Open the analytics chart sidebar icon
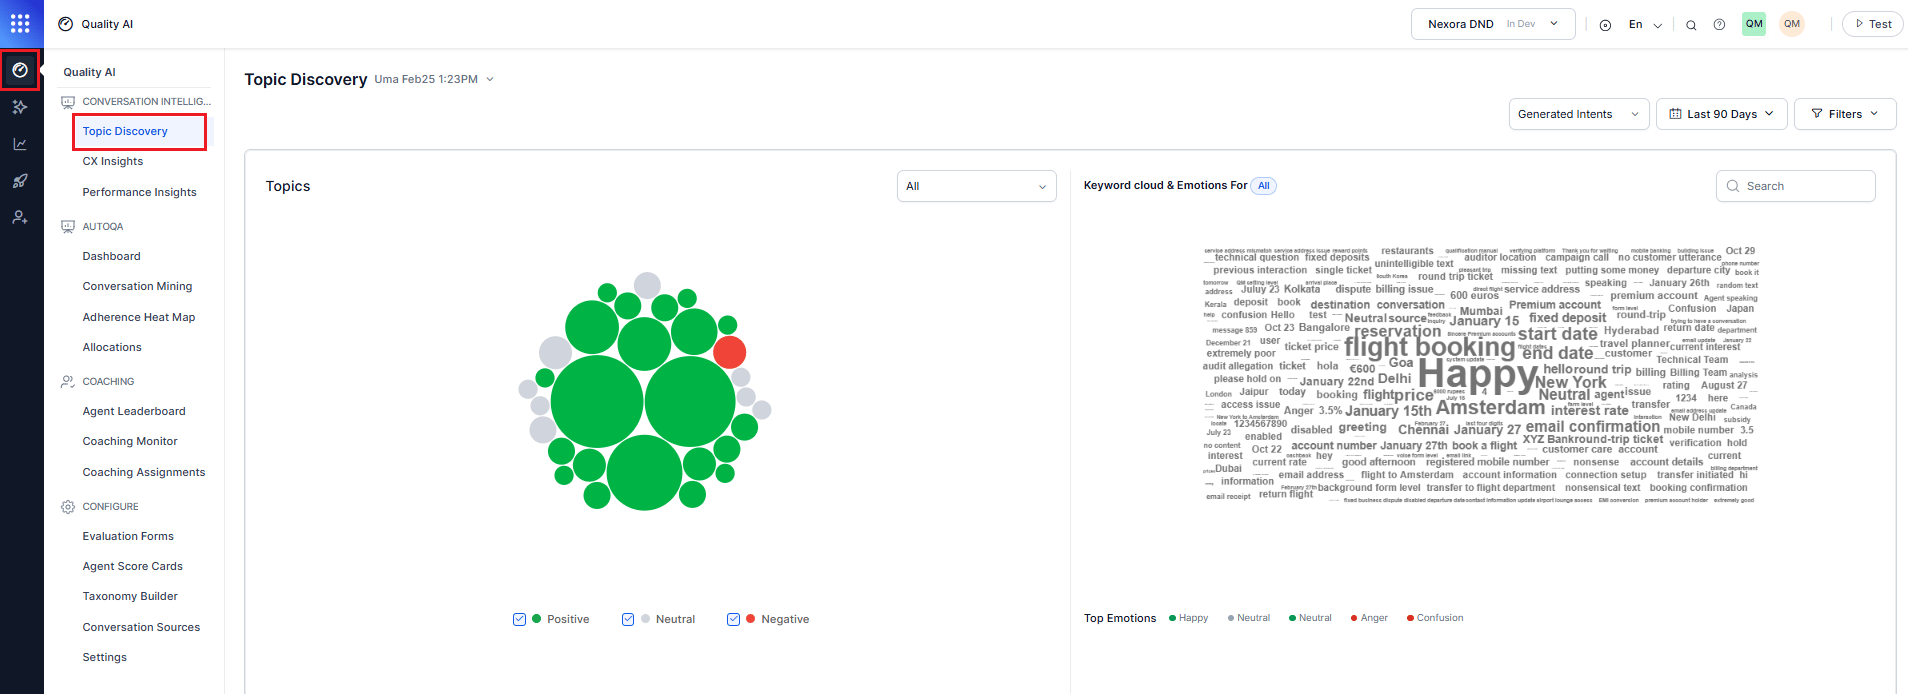The image size is (1908, 694). [20, 144]
